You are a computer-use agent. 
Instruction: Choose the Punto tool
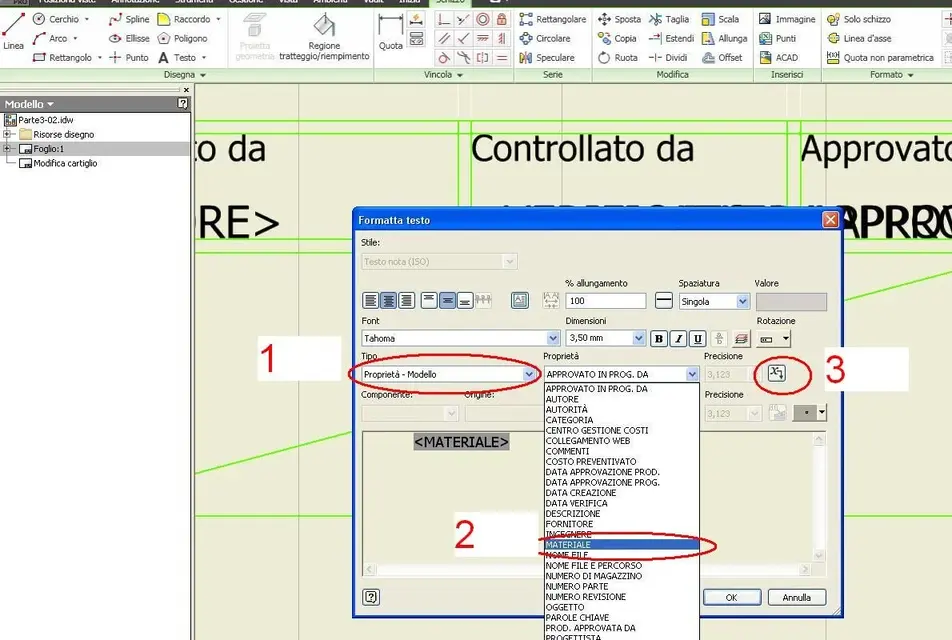129,58
